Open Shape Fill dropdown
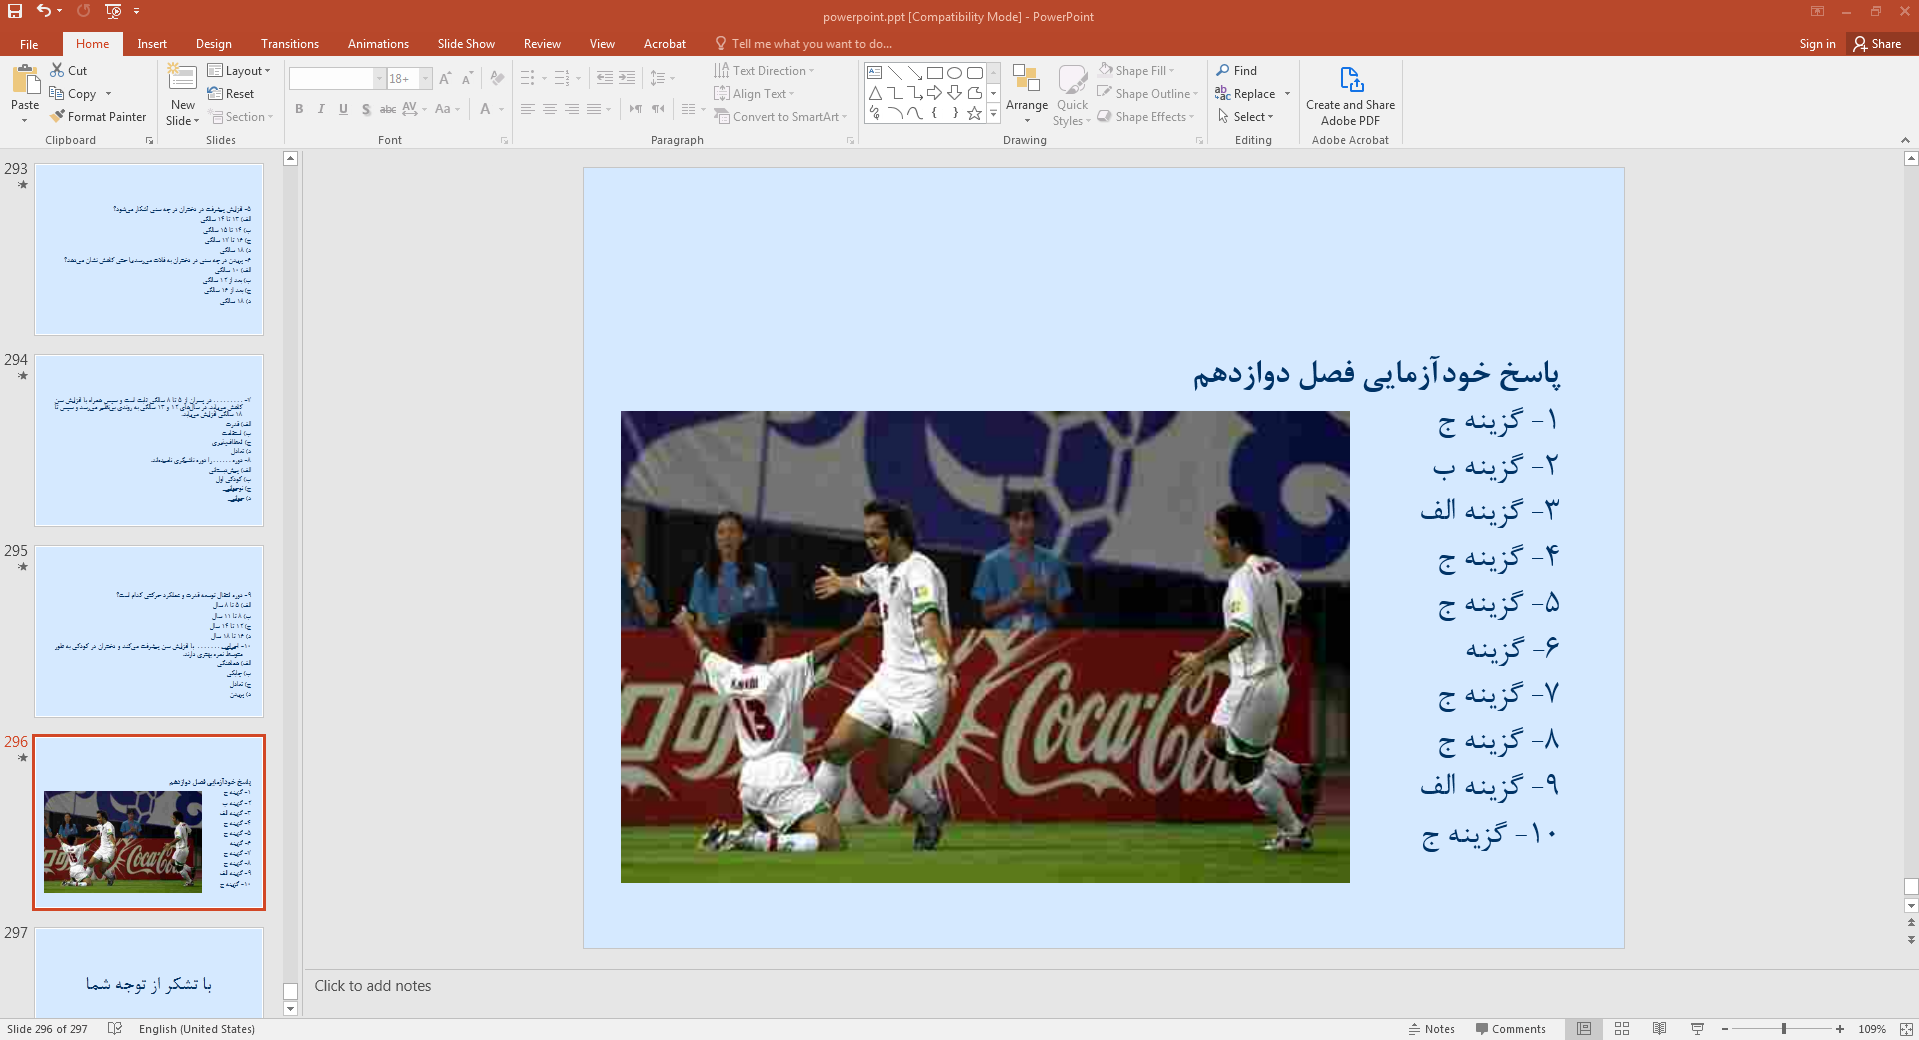The height and width of the screenshot is (1040, 1919). tap(1136, 70)
